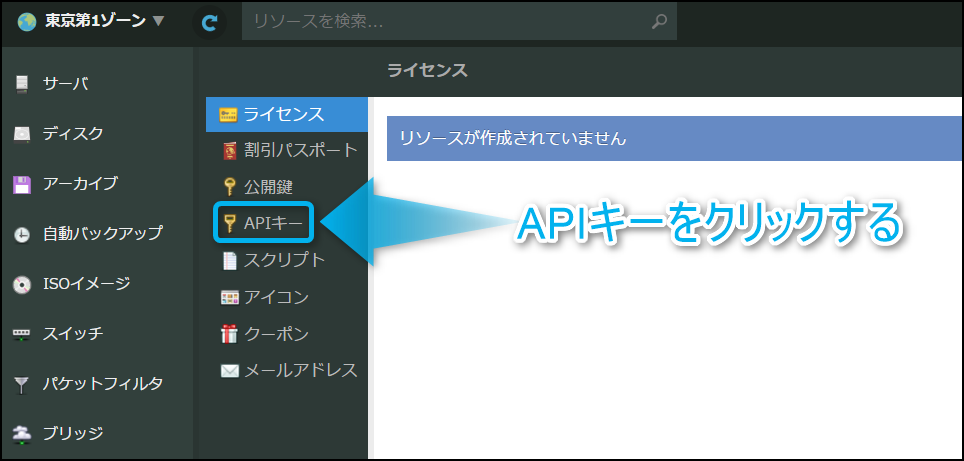Click the 自動バックアップ clock icon
The image size is (964, 461).
coord(23,235)
